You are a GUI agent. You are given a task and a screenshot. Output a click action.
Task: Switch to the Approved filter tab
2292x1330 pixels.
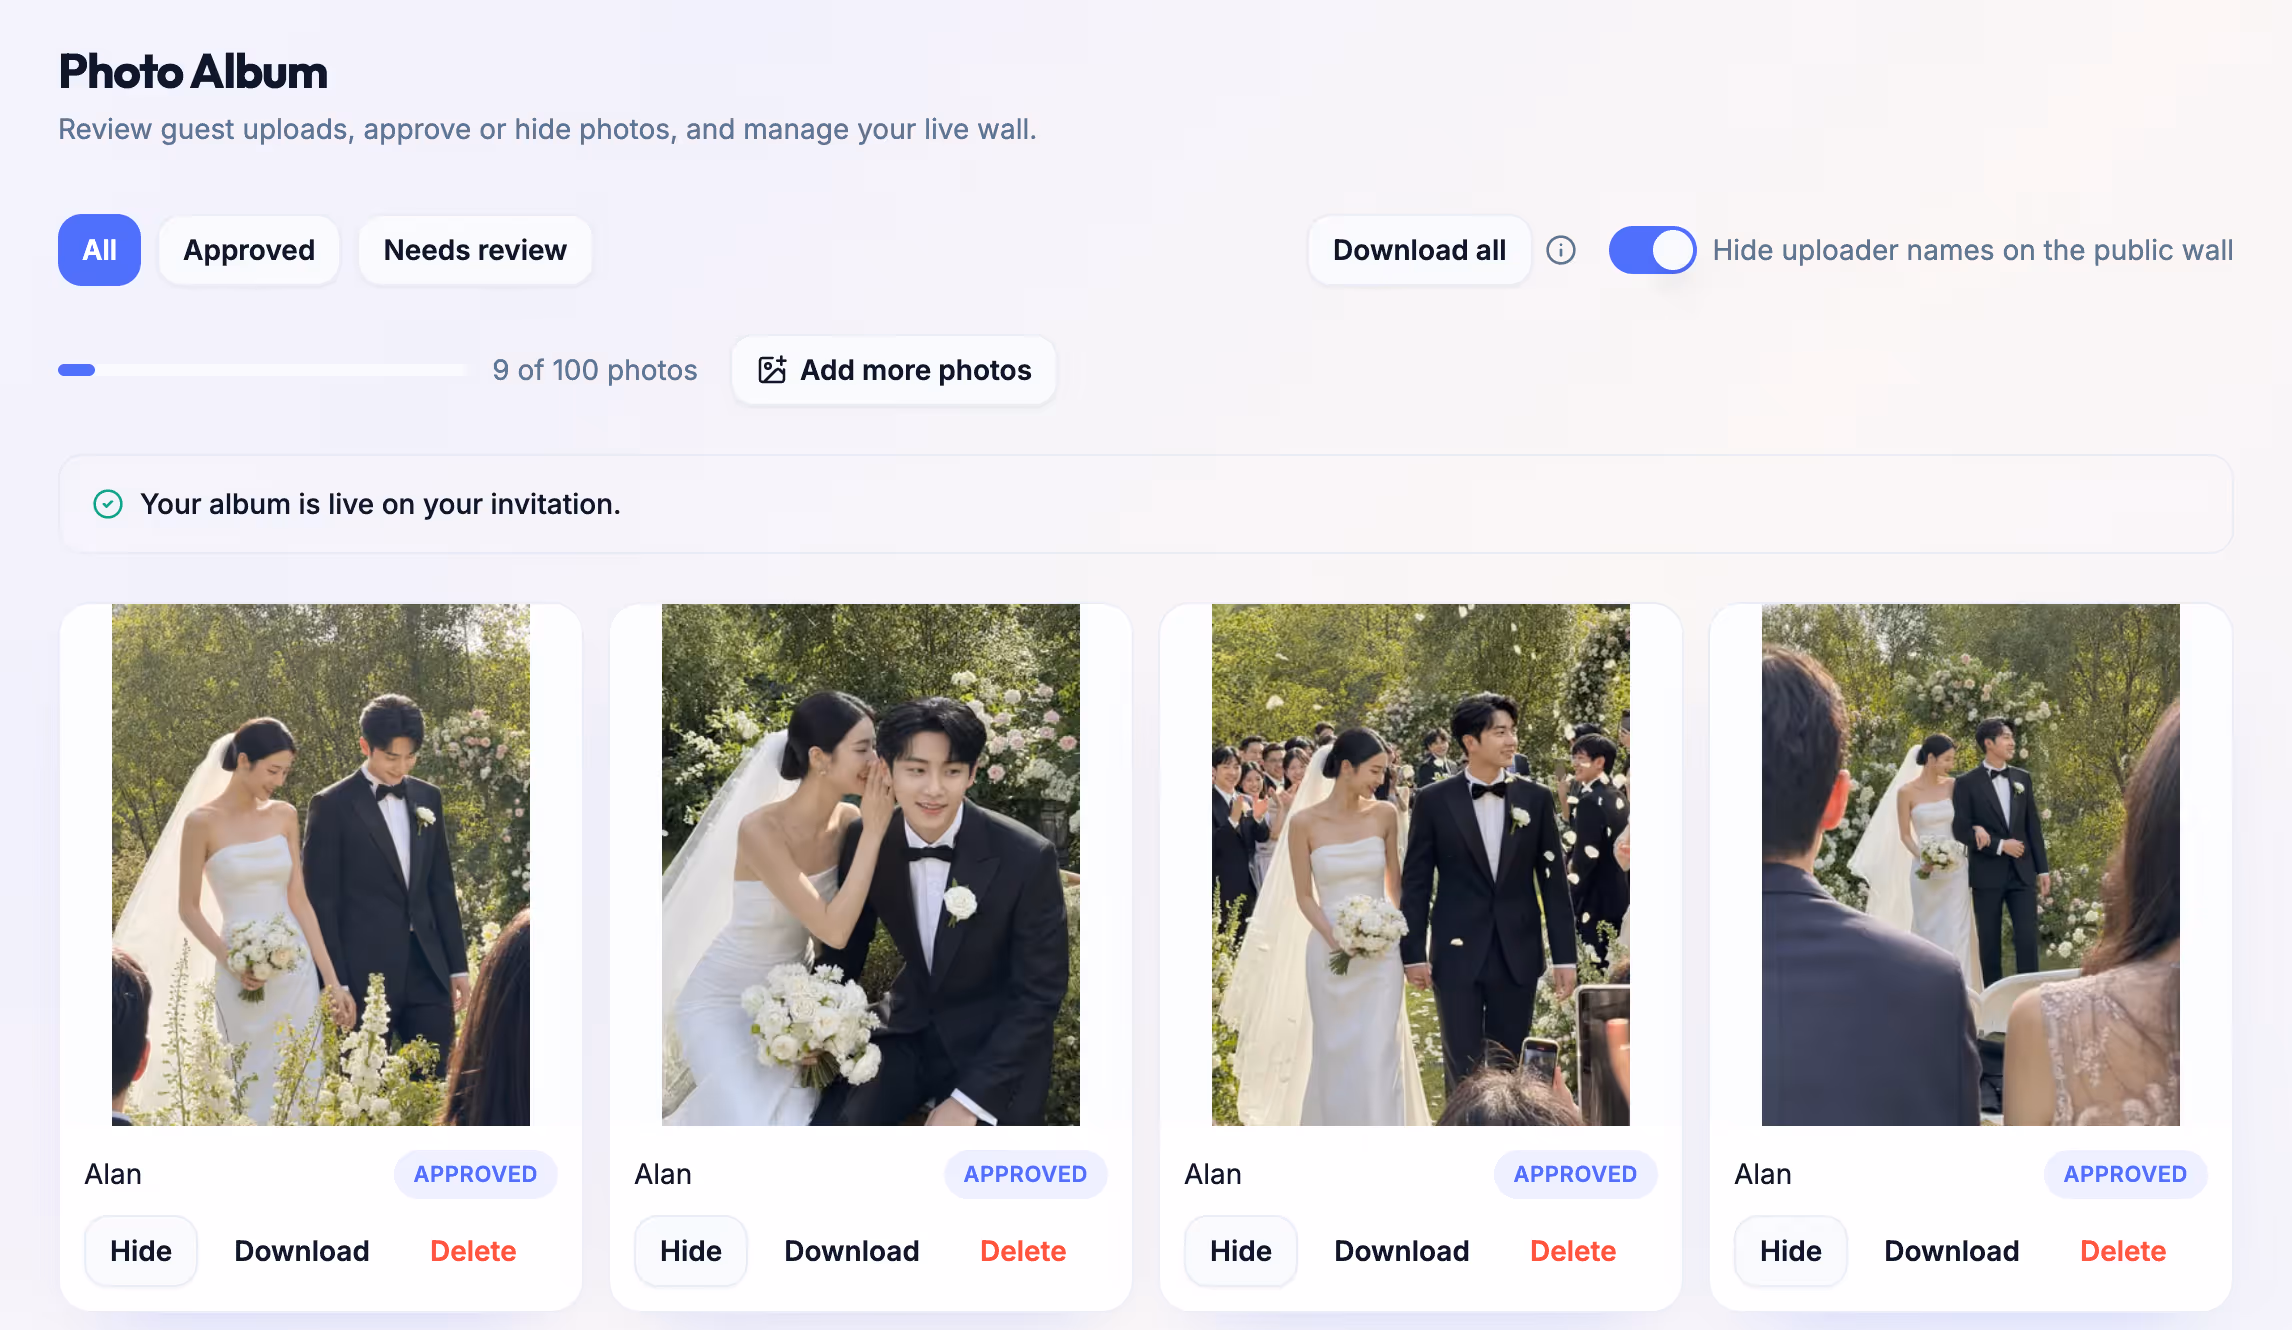(249, 250)
